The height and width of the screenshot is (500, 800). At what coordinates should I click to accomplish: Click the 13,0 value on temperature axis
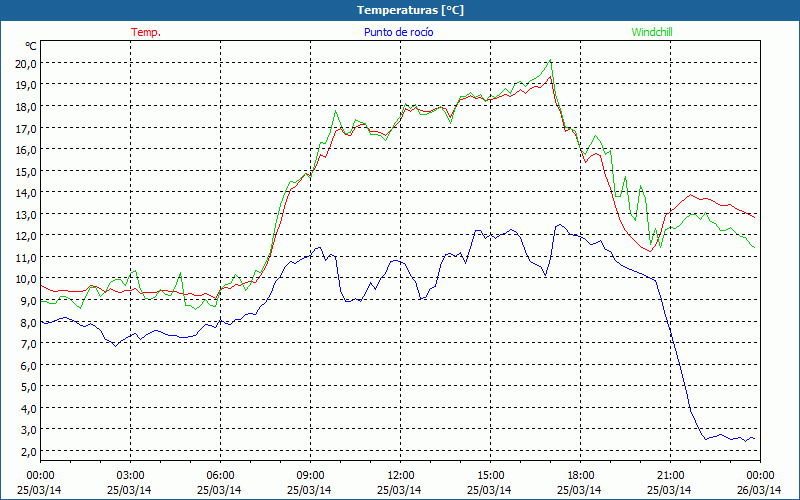coord(27,215)
